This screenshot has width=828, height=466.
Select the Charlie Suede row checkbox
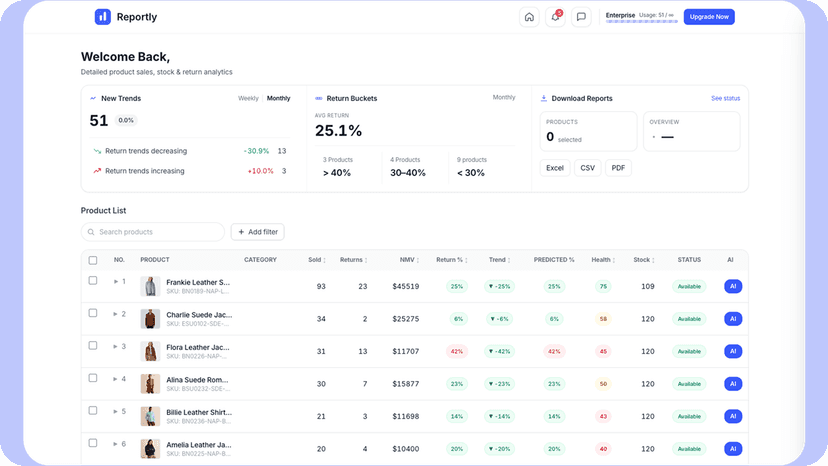[x=93, y=313]
